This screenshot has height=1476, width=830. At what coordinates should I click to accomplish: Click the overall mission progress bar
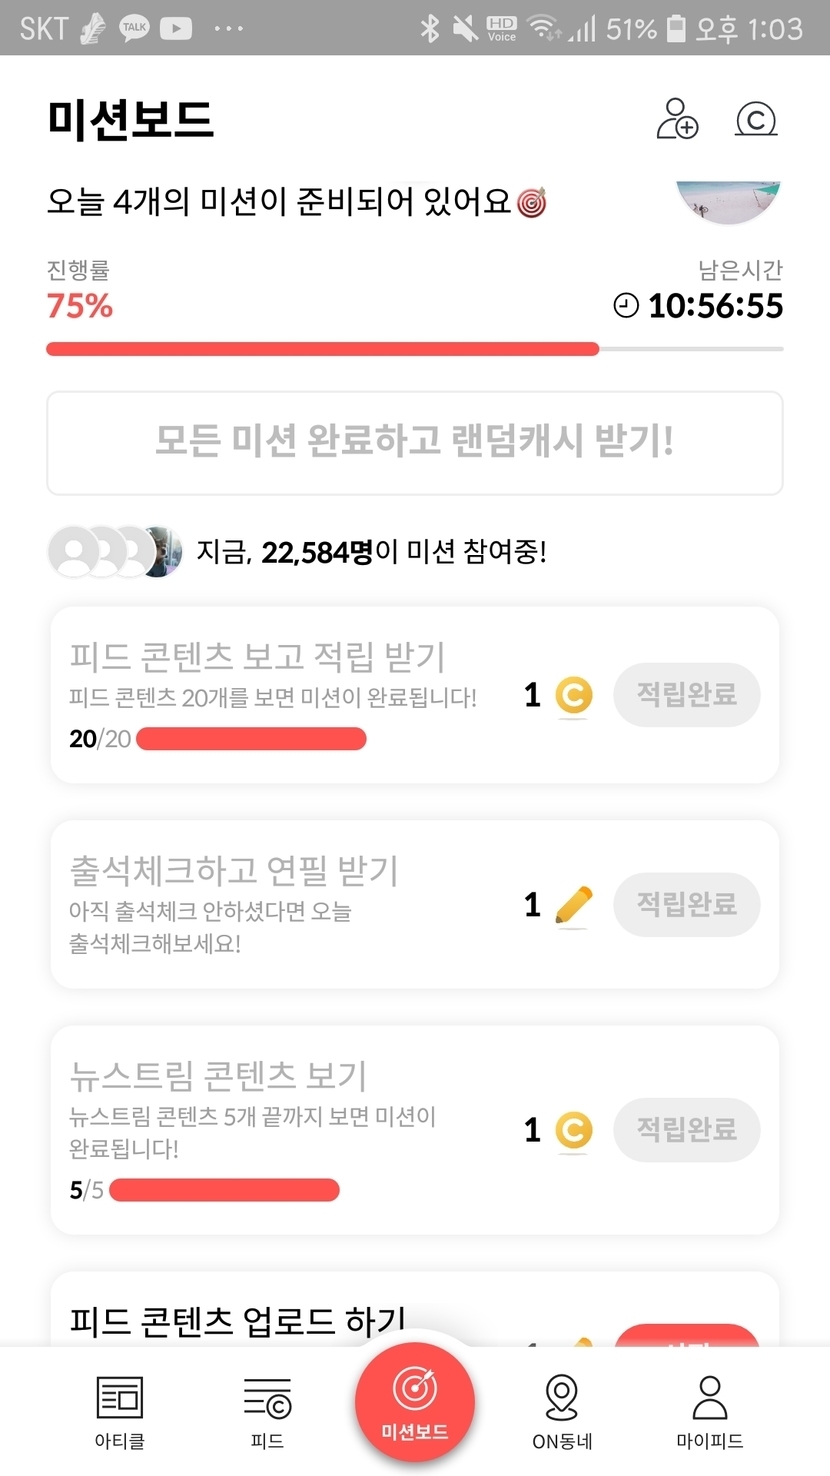click(x=414, y=349)
